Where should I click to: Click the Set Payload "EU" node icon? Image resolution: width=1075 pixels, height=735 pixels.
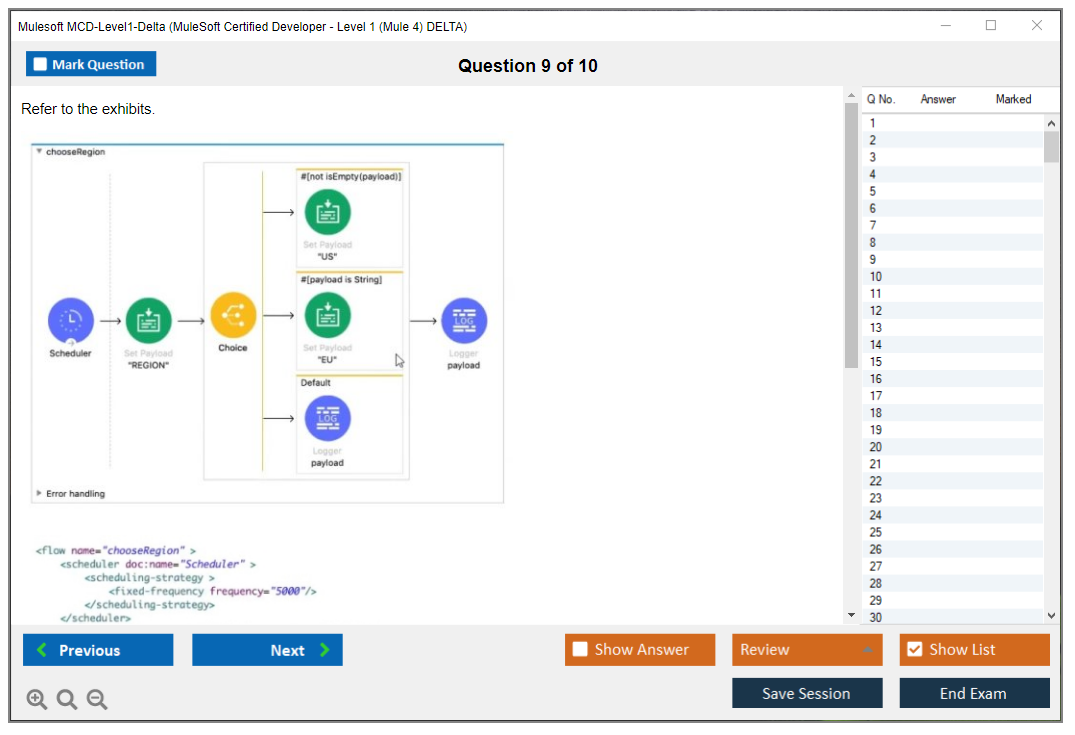pyautogui.click(x=327, y=317)
